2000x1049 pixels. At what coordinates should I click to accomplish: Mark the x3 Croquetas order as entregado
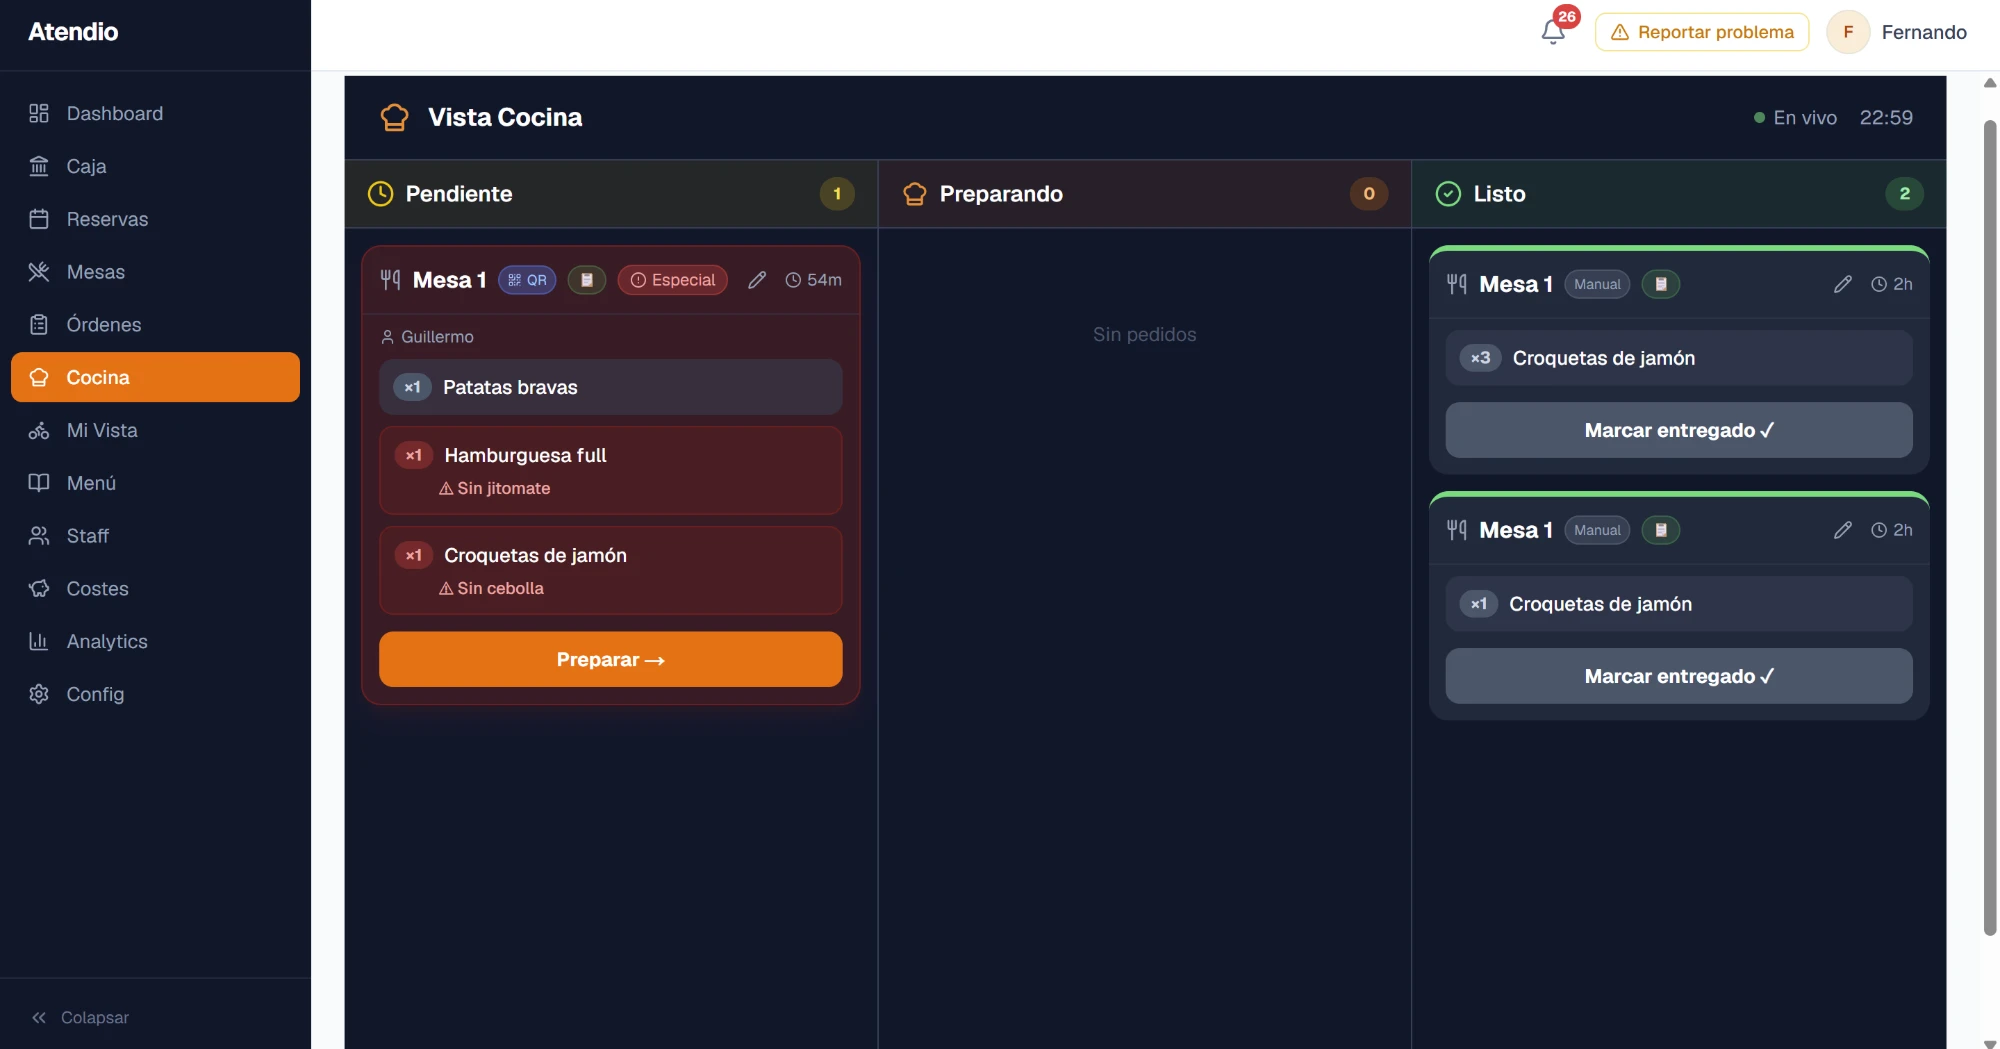1678,430
